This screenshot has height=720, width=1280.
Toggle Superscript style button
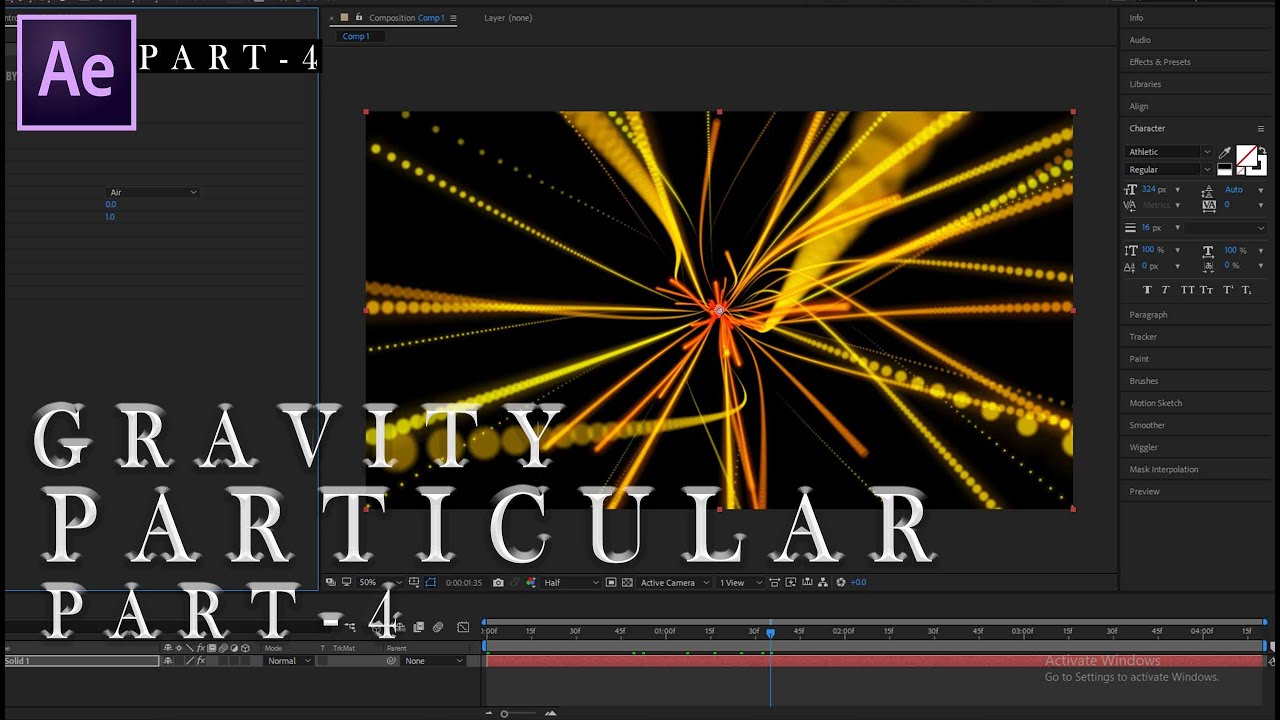[x=1228, y=290]
